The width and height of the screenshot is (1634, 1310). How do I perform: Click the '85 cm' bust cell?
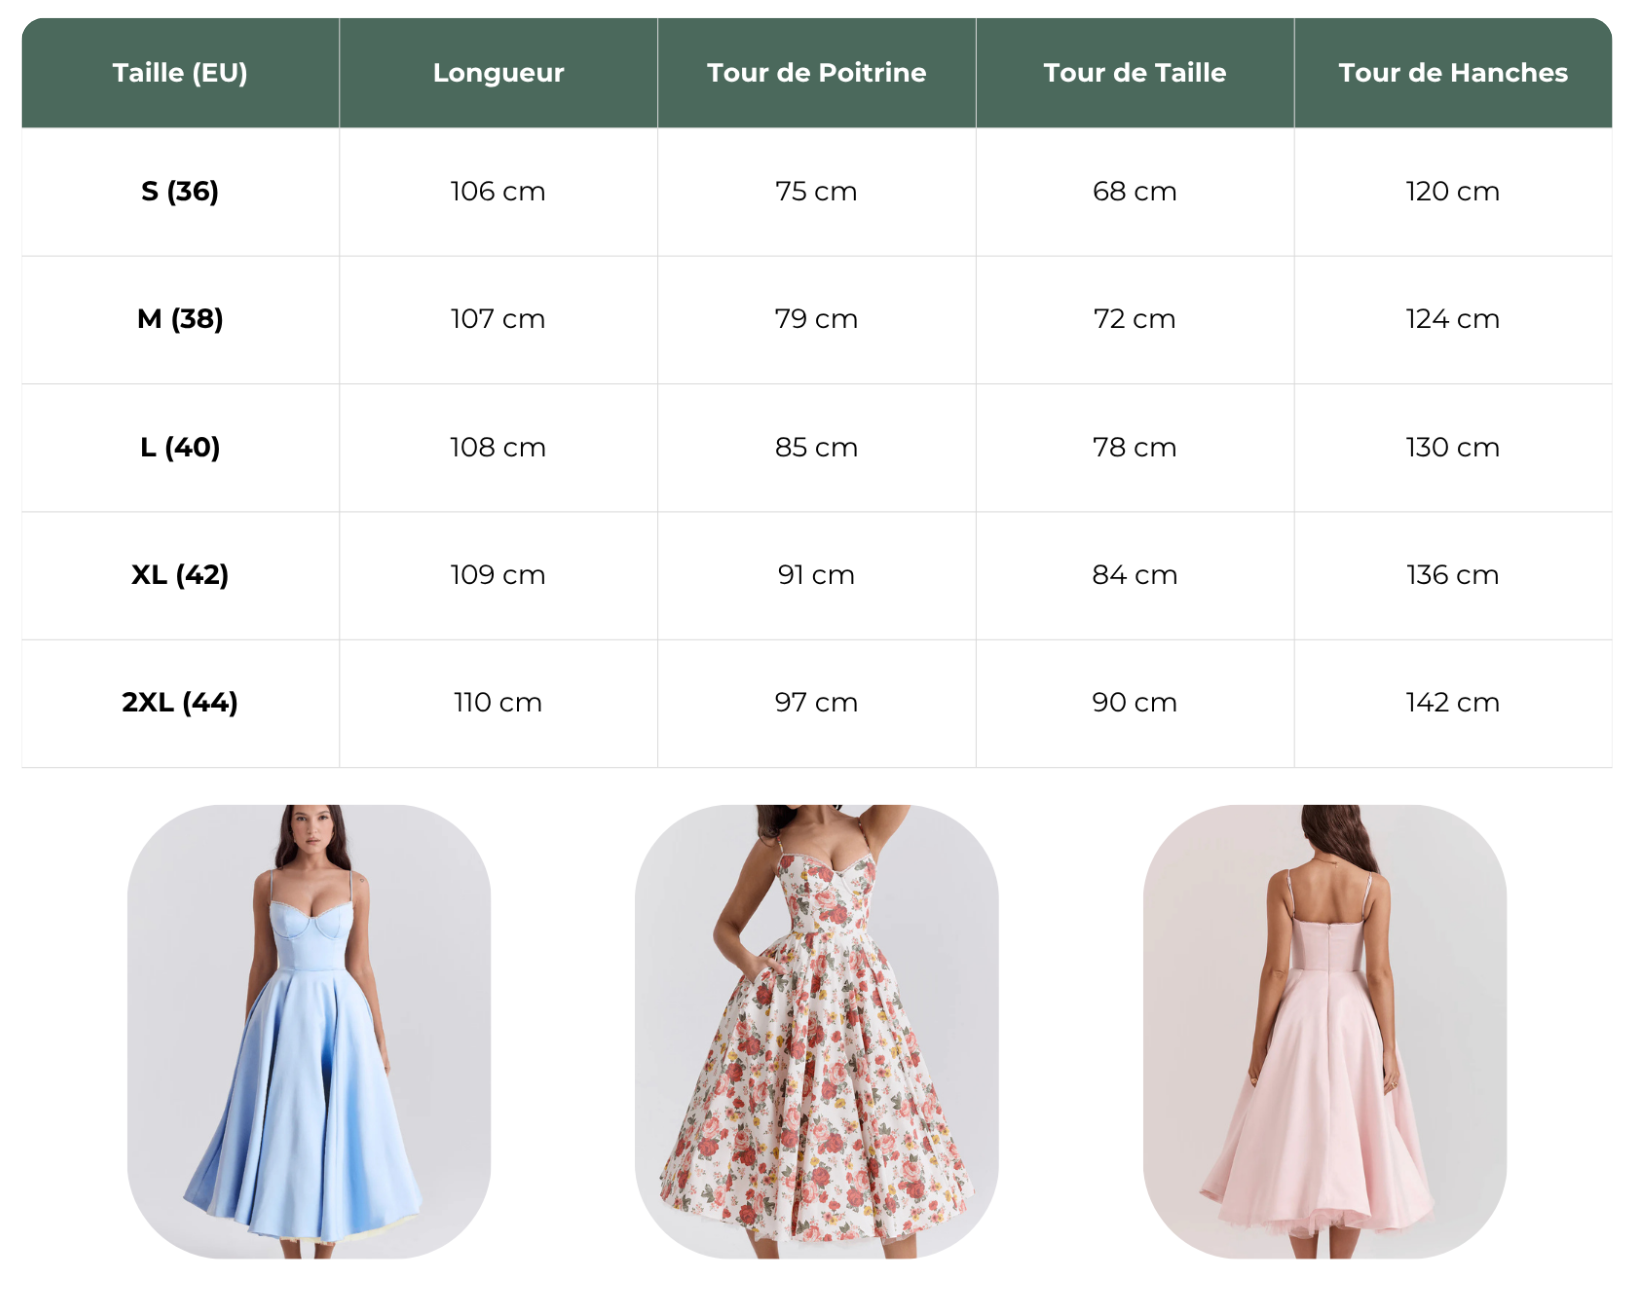[x=816, y=447]
